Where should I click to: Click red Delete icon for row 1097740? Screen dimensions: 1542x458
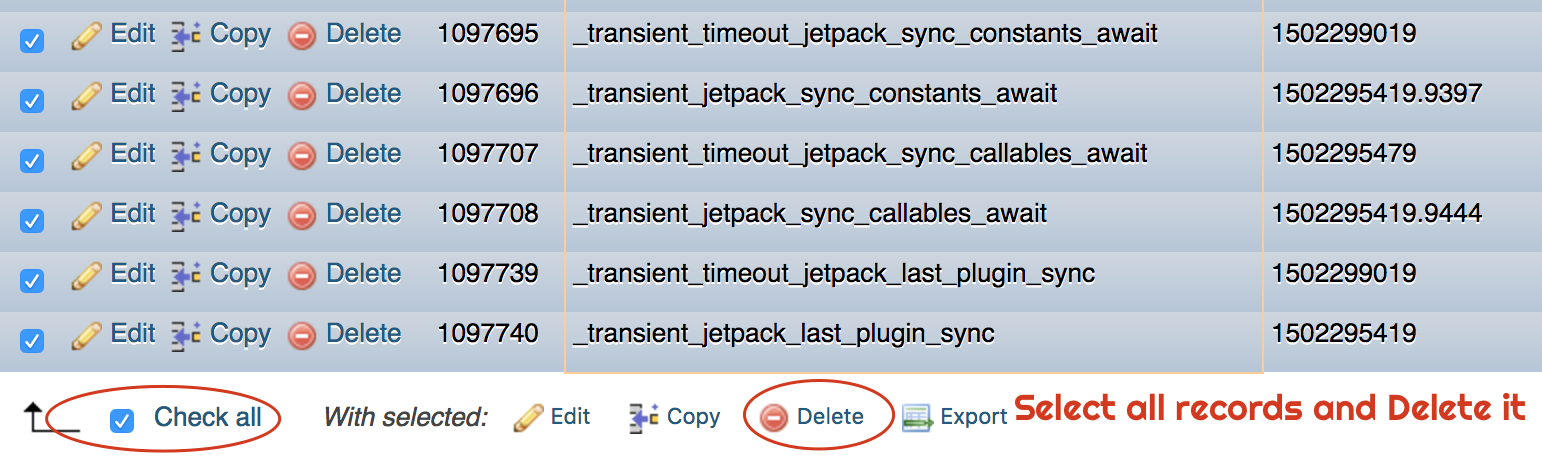(x=302, y=336)
